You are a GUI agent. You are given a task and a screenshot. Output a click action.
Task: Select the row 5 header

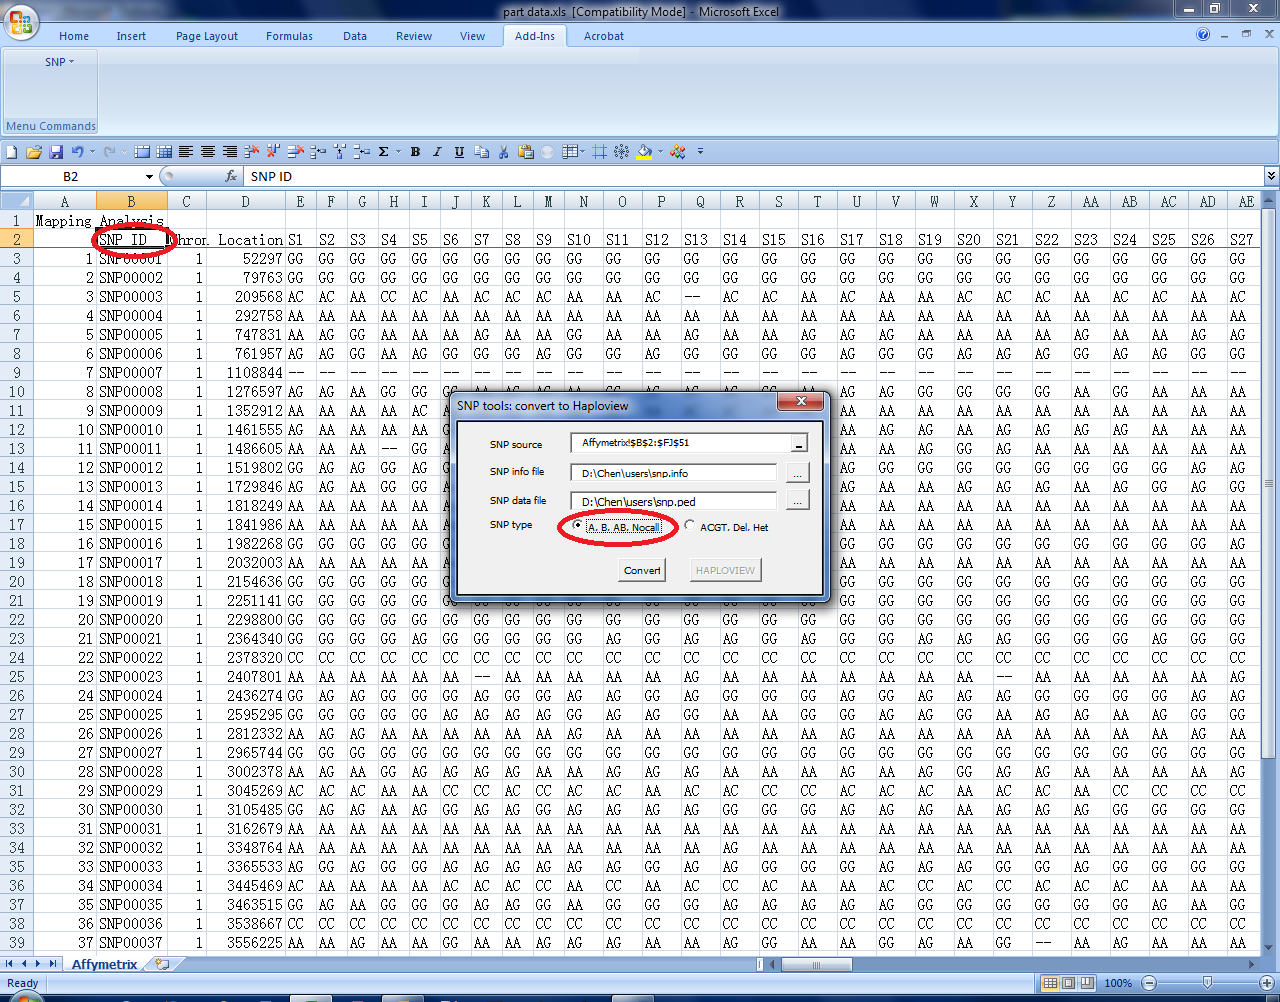17,297
